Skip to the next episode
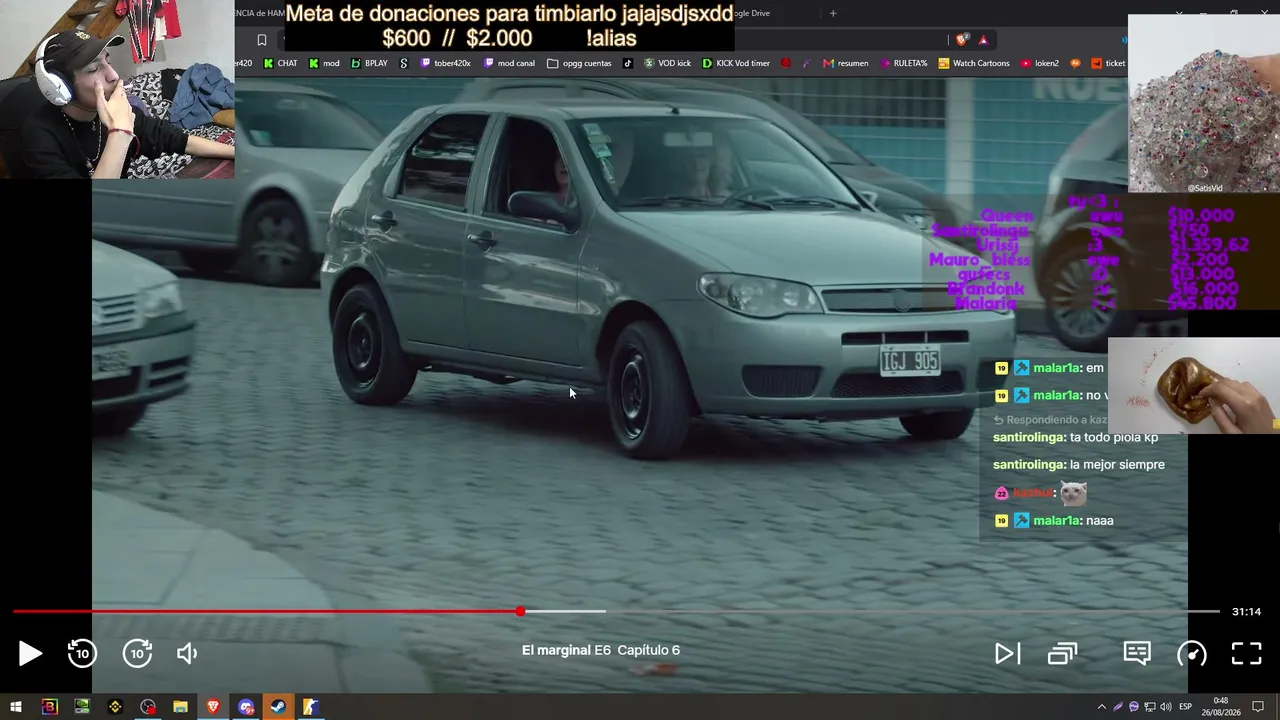This screenshot has height=720, width=1280. [x=1007, y=654]
